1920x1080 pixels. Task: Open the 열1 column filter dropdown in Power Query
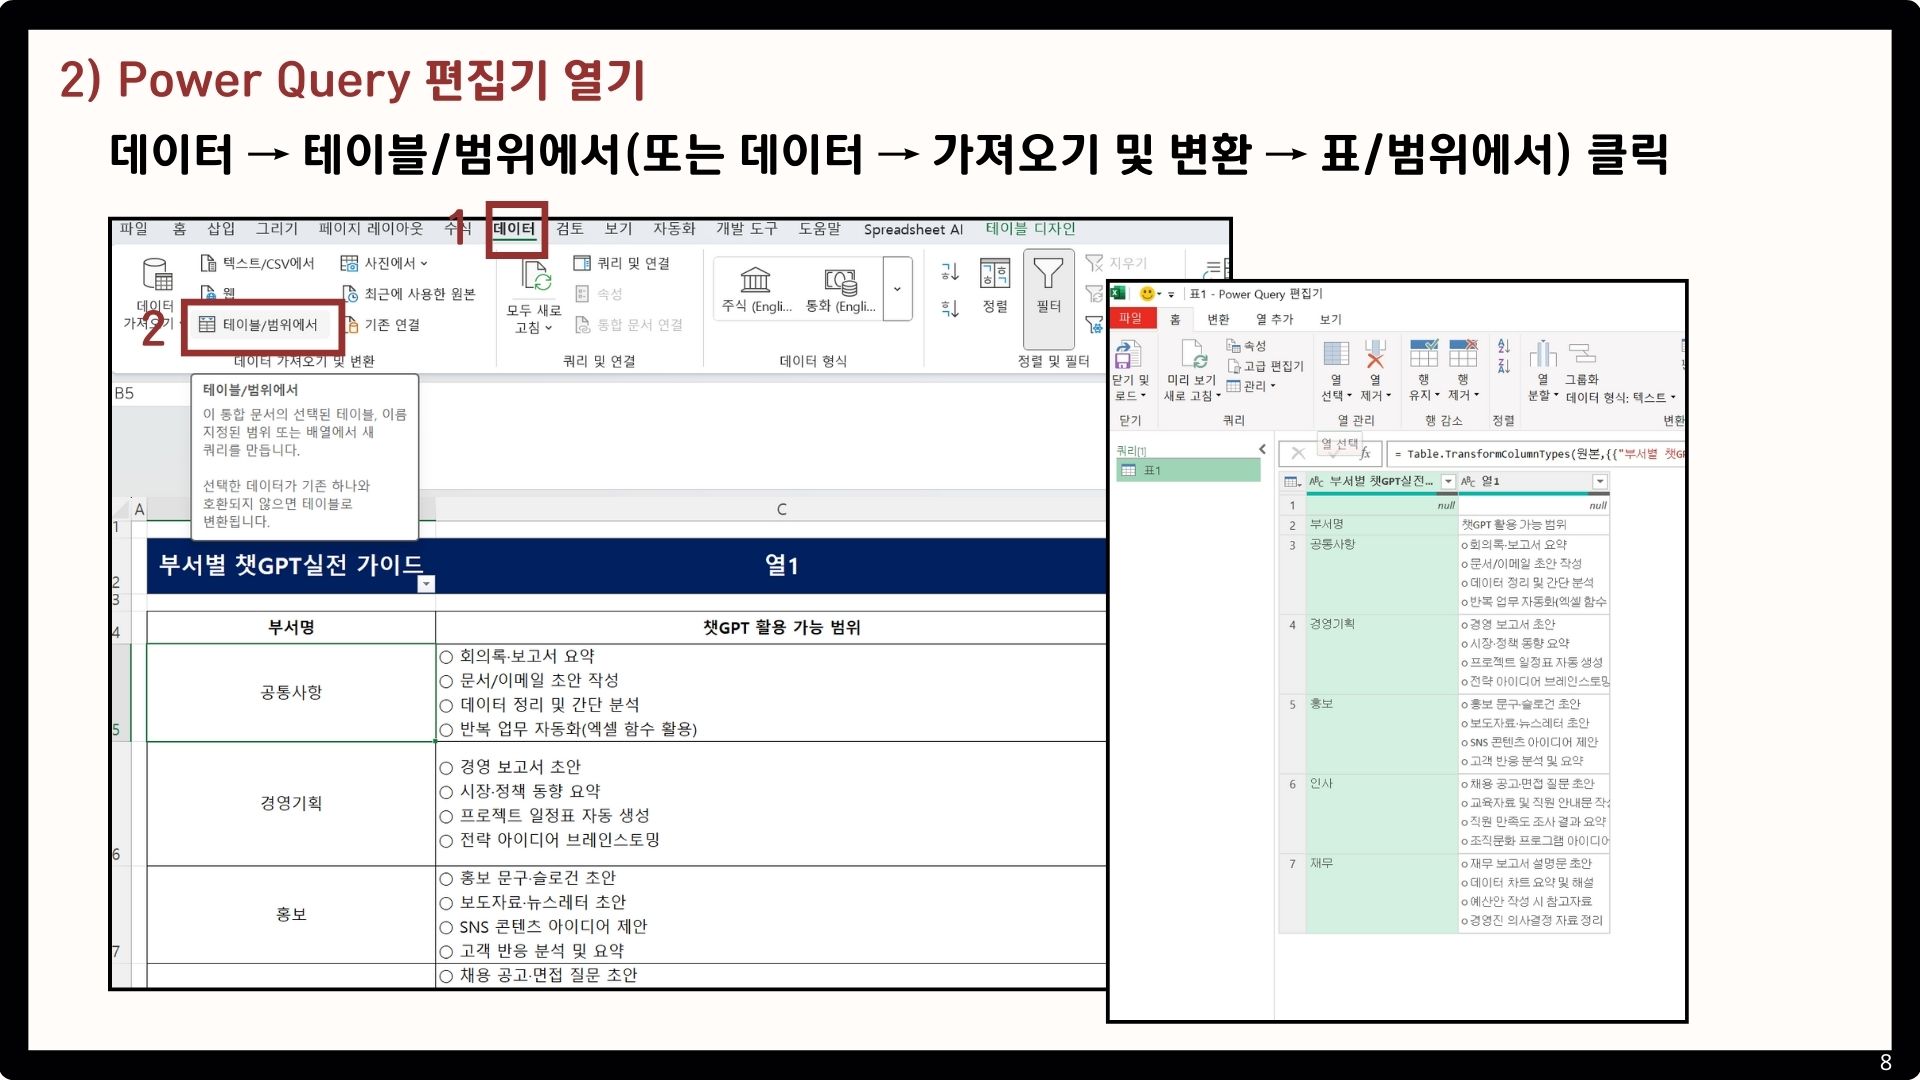coord(1600,482)
